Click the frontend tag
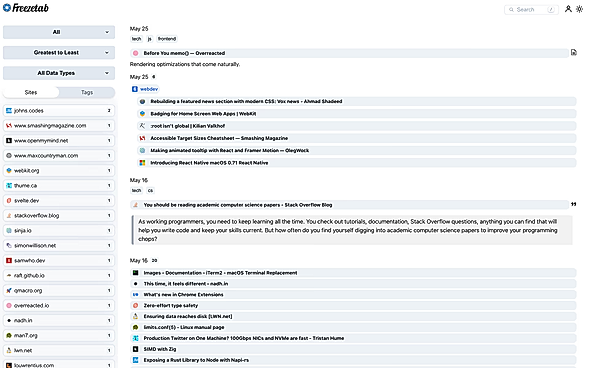 (167, 39)
